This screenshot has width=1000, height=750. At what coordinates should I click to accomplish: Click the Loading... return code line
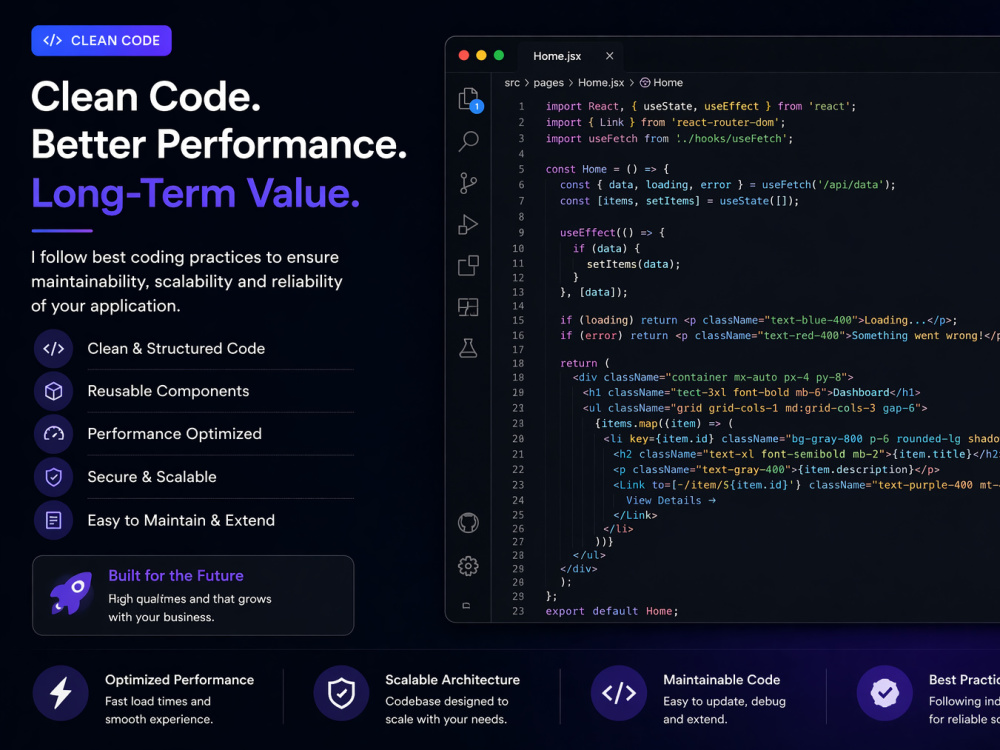coord(758,320)
